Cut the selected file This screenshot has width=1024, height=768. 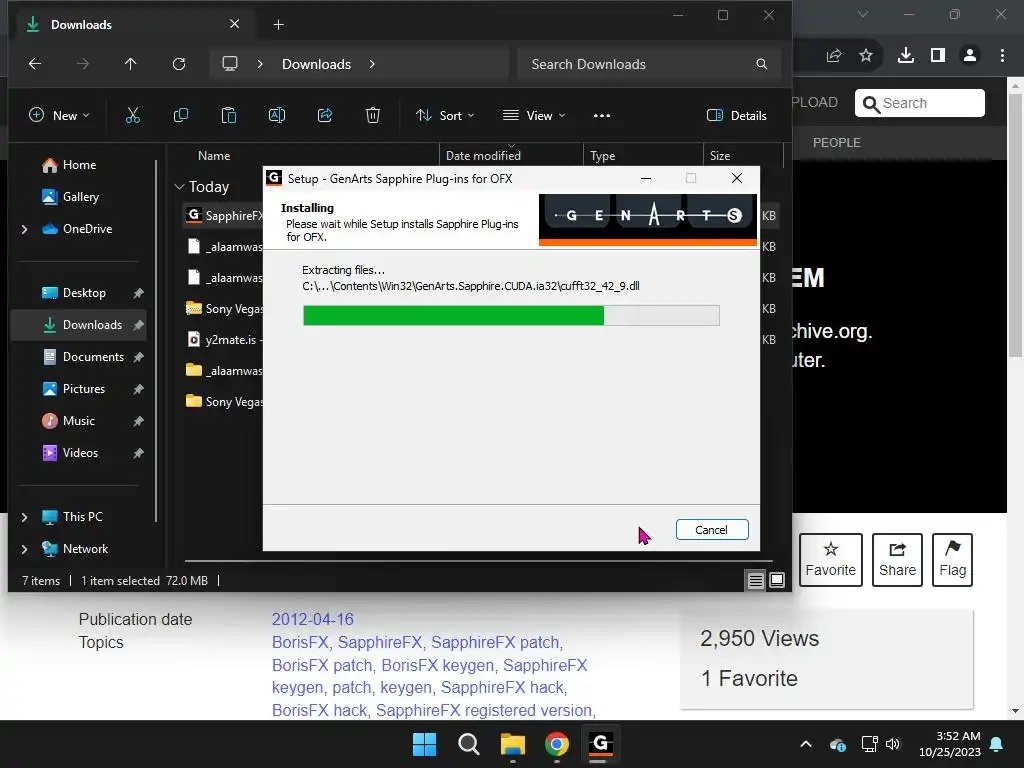[x=133, y=116]
